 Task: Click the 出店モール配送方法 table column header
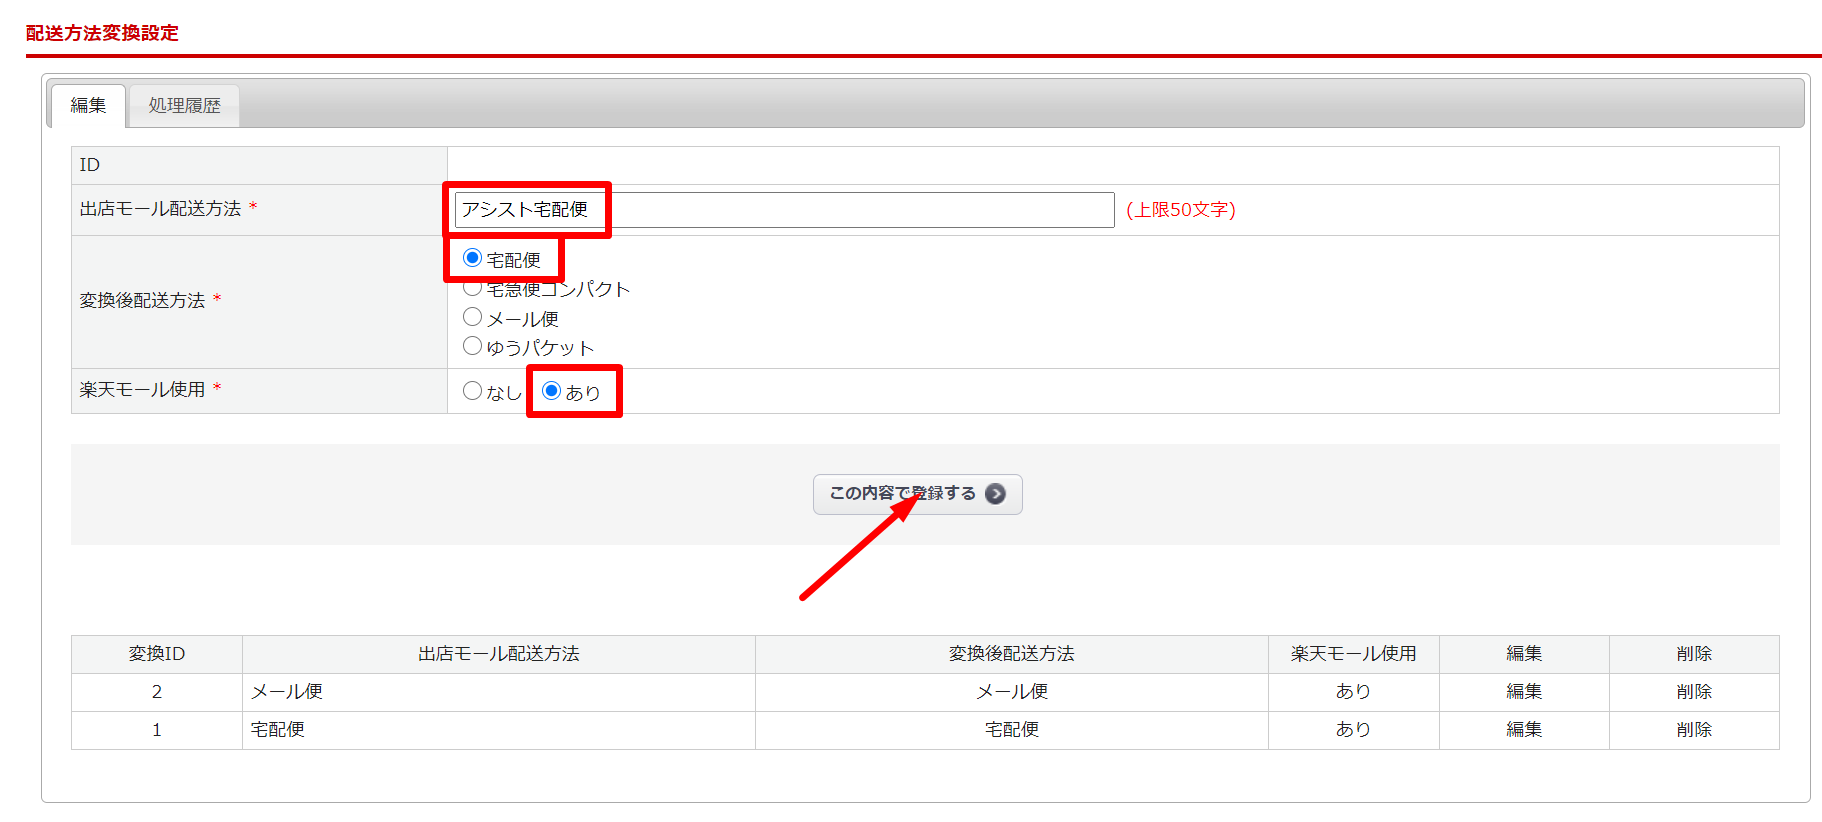pyautogui.click(x=499, y=654)
